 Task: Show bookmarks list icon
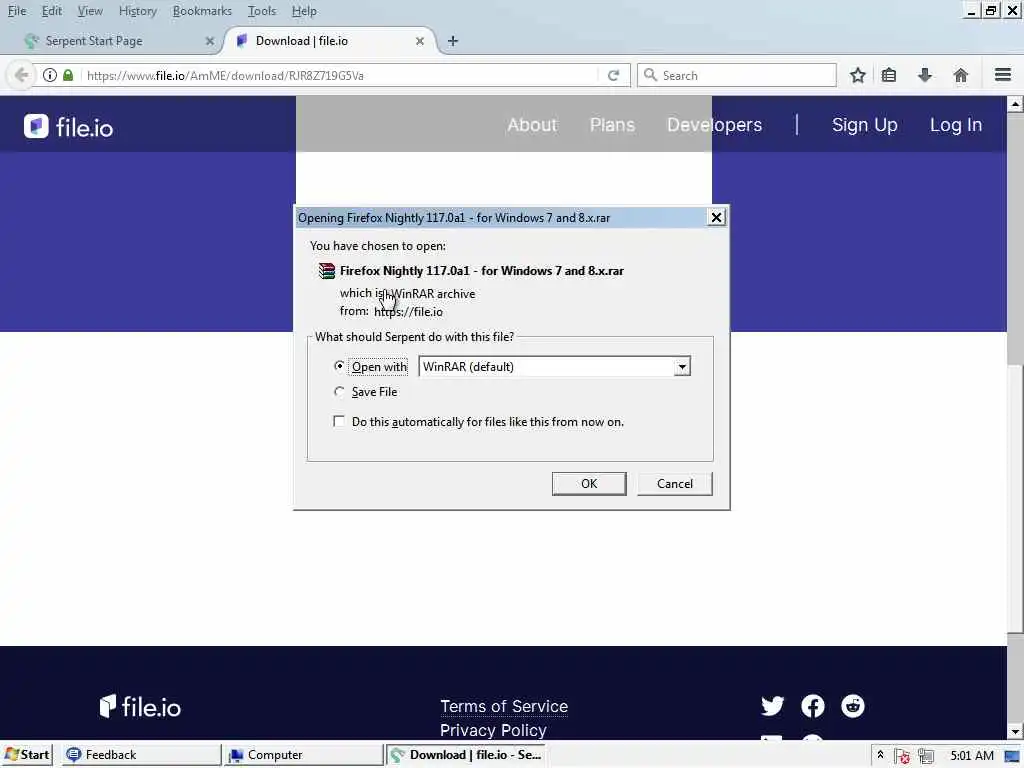(x=889, y=75)
